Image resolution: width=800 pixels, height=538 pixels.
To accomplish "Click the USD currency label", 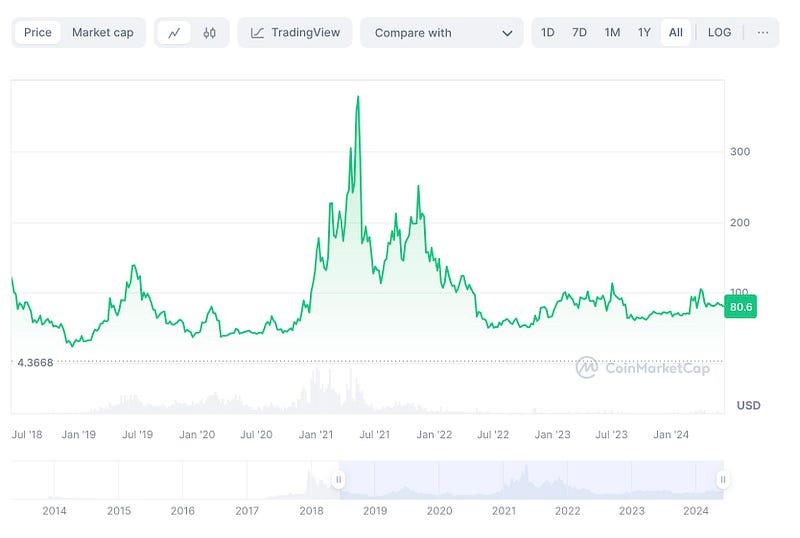I will click(x=748, y=405).
